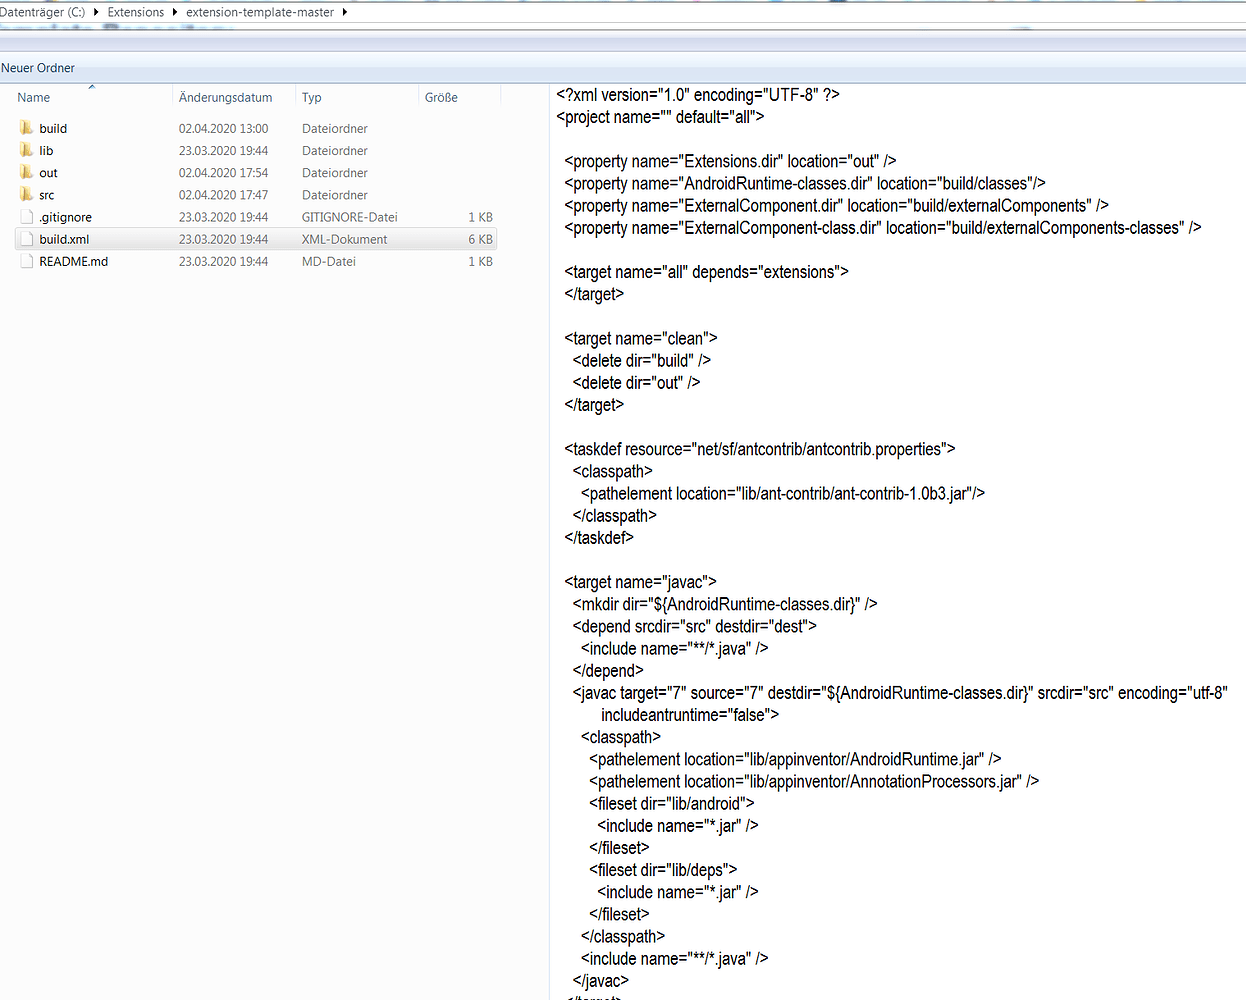Sort files by Typ column

(312, 97)
